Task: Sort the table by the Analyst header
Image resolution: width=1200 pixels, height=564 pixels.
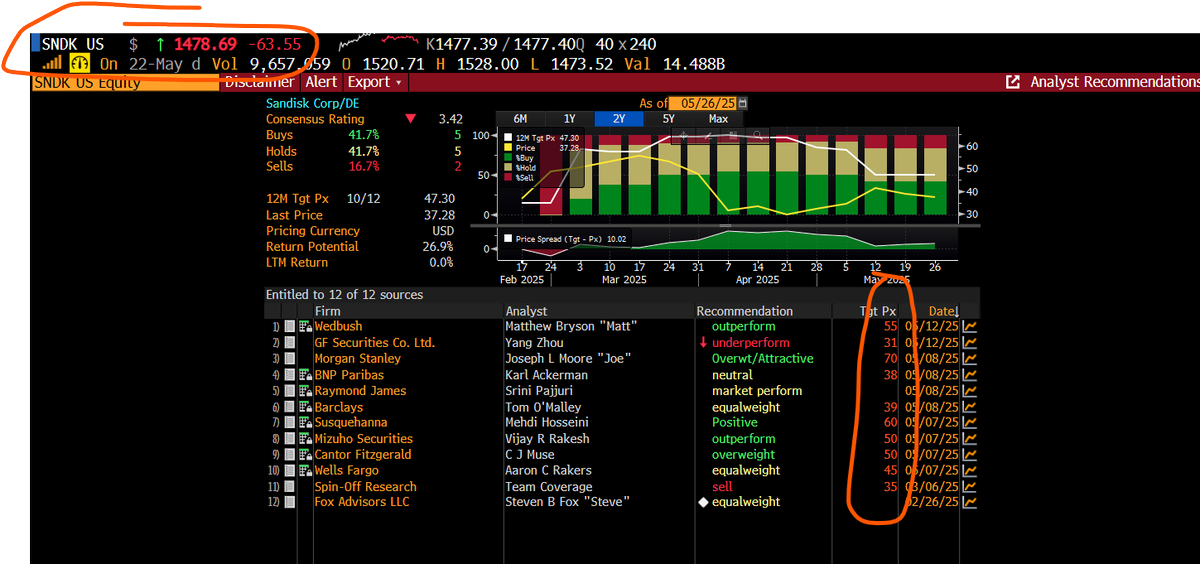Action: point(527,311)
